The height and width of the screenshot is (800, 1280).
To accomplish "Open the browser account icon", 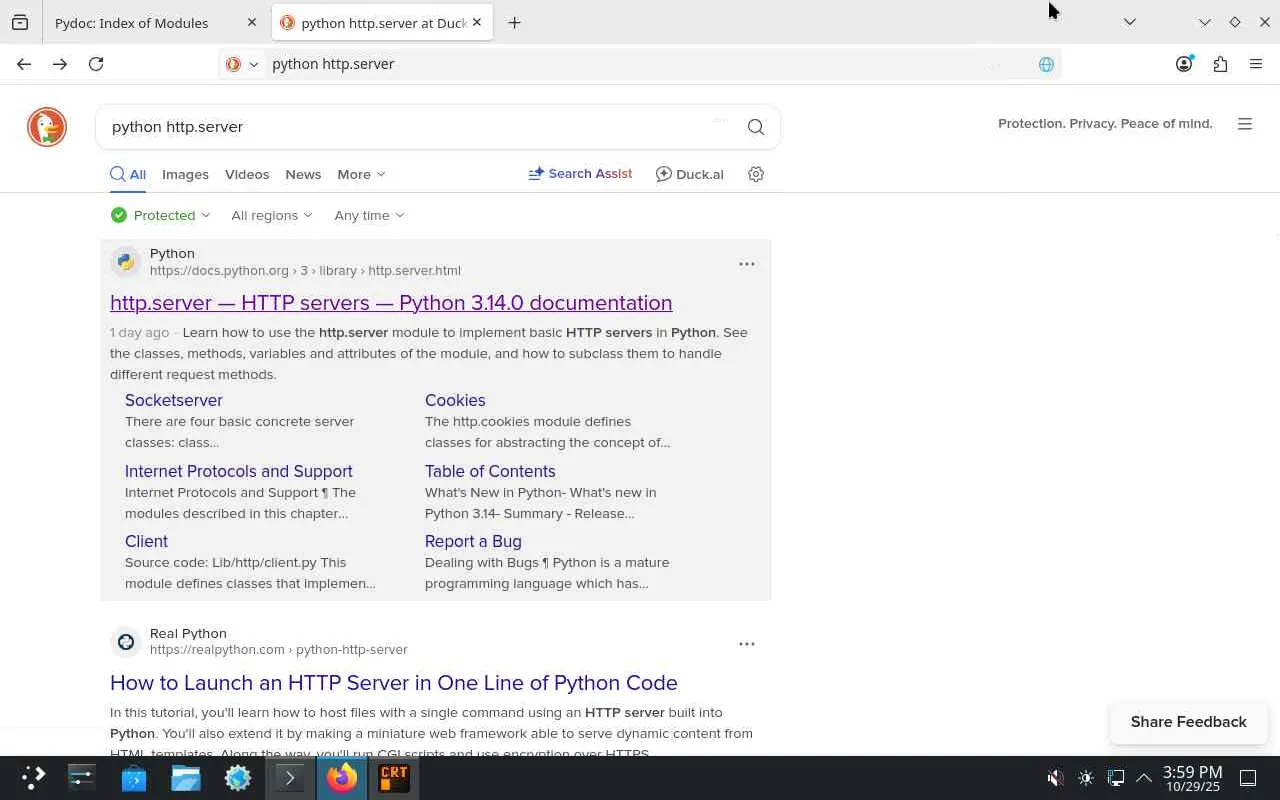I will click(1184, 64).
